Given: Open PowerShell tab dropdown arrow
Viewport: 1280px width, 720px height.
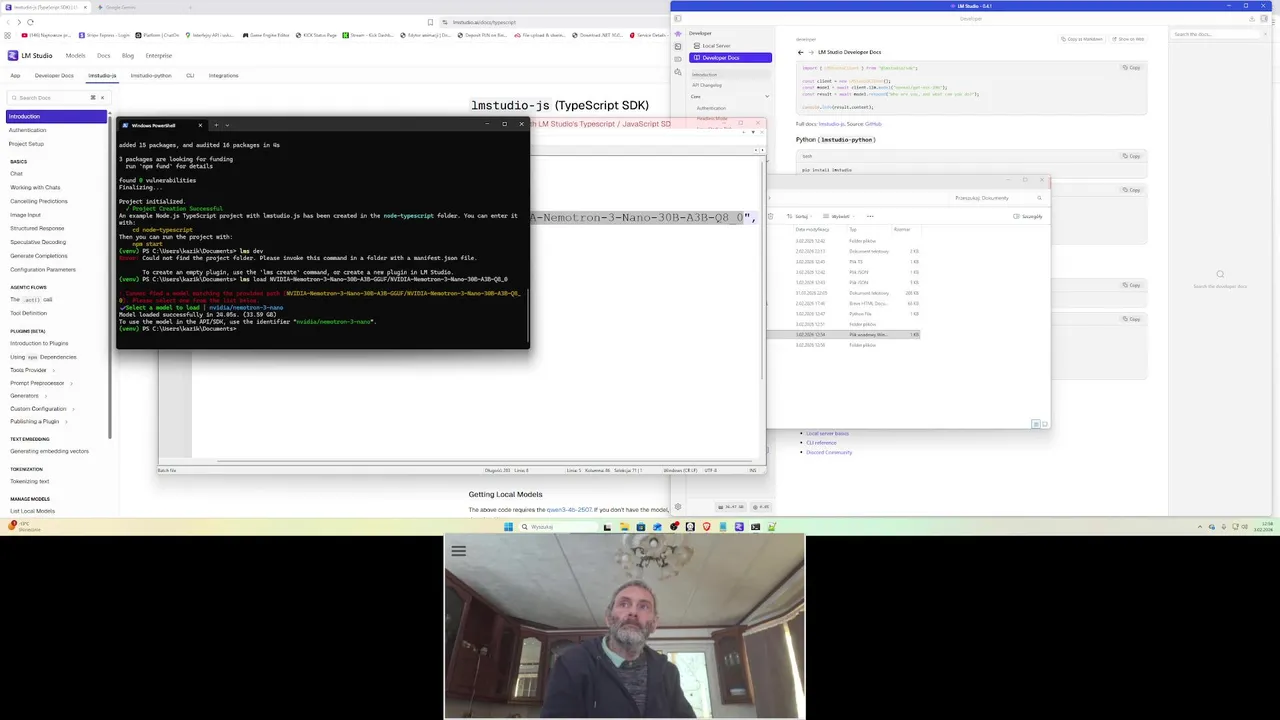Looking at the screenshot, I should coord(227,125).
